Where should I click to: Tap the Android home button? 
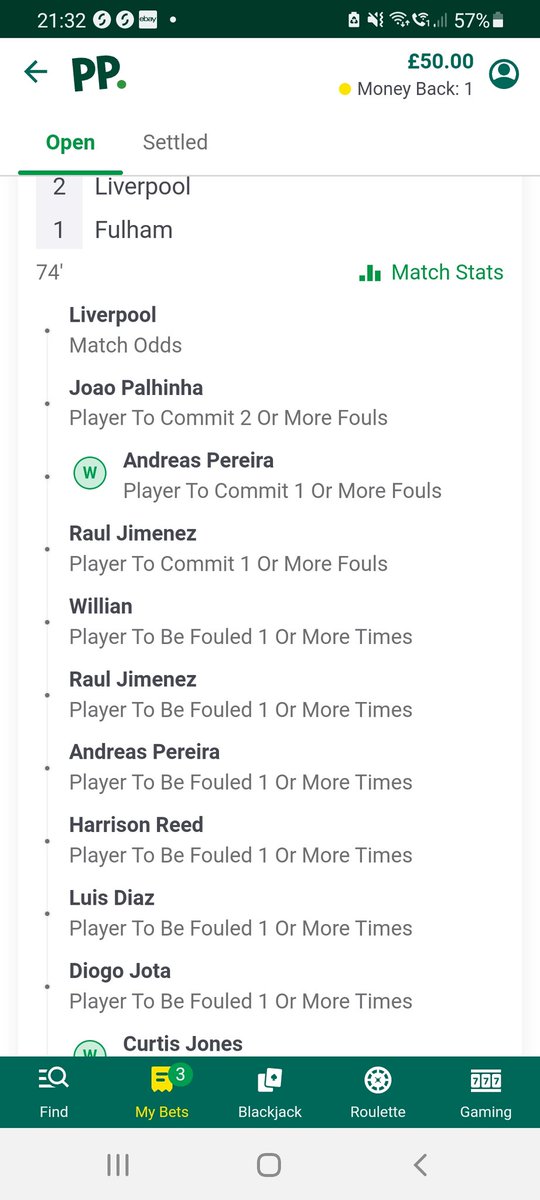coord(269,1164)
